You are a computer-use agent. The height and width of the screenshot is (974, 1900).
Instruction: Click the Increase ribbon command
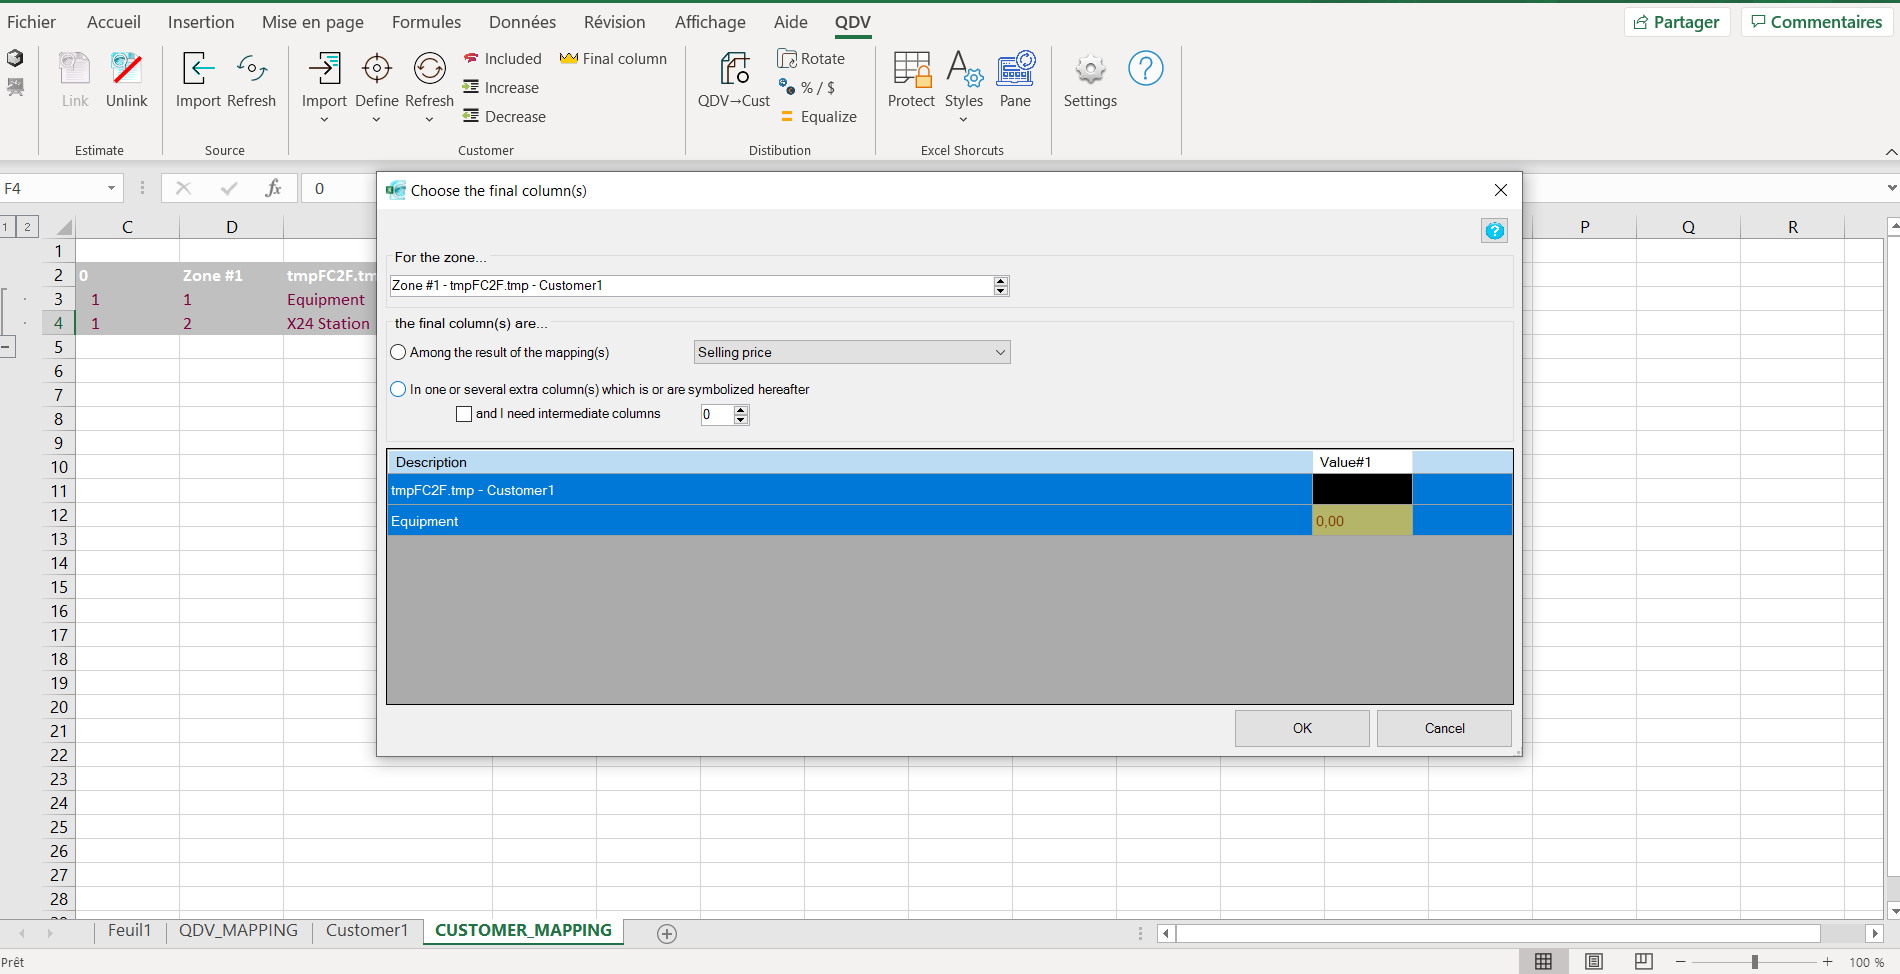coord(501,88)
